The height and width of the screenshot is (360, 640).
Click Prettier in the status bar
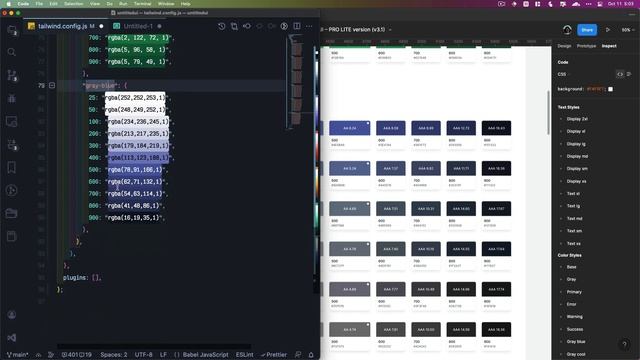click(x=274, y=355)
